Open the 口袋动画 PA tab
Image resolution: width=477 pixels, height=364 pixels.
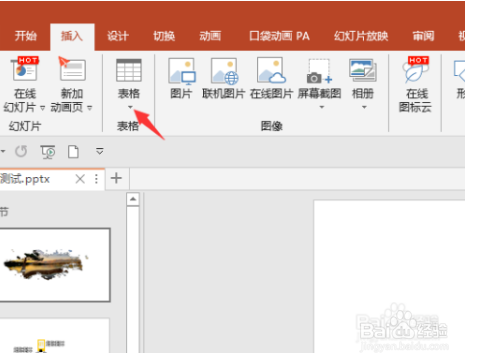click(279, 36)
